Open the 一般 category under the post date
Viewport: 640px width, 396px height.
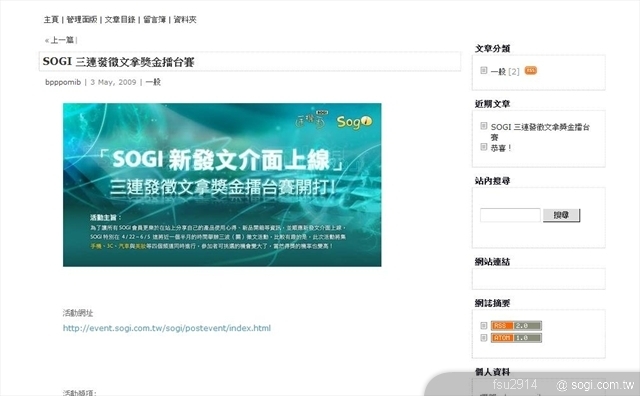tap(153, 82)
